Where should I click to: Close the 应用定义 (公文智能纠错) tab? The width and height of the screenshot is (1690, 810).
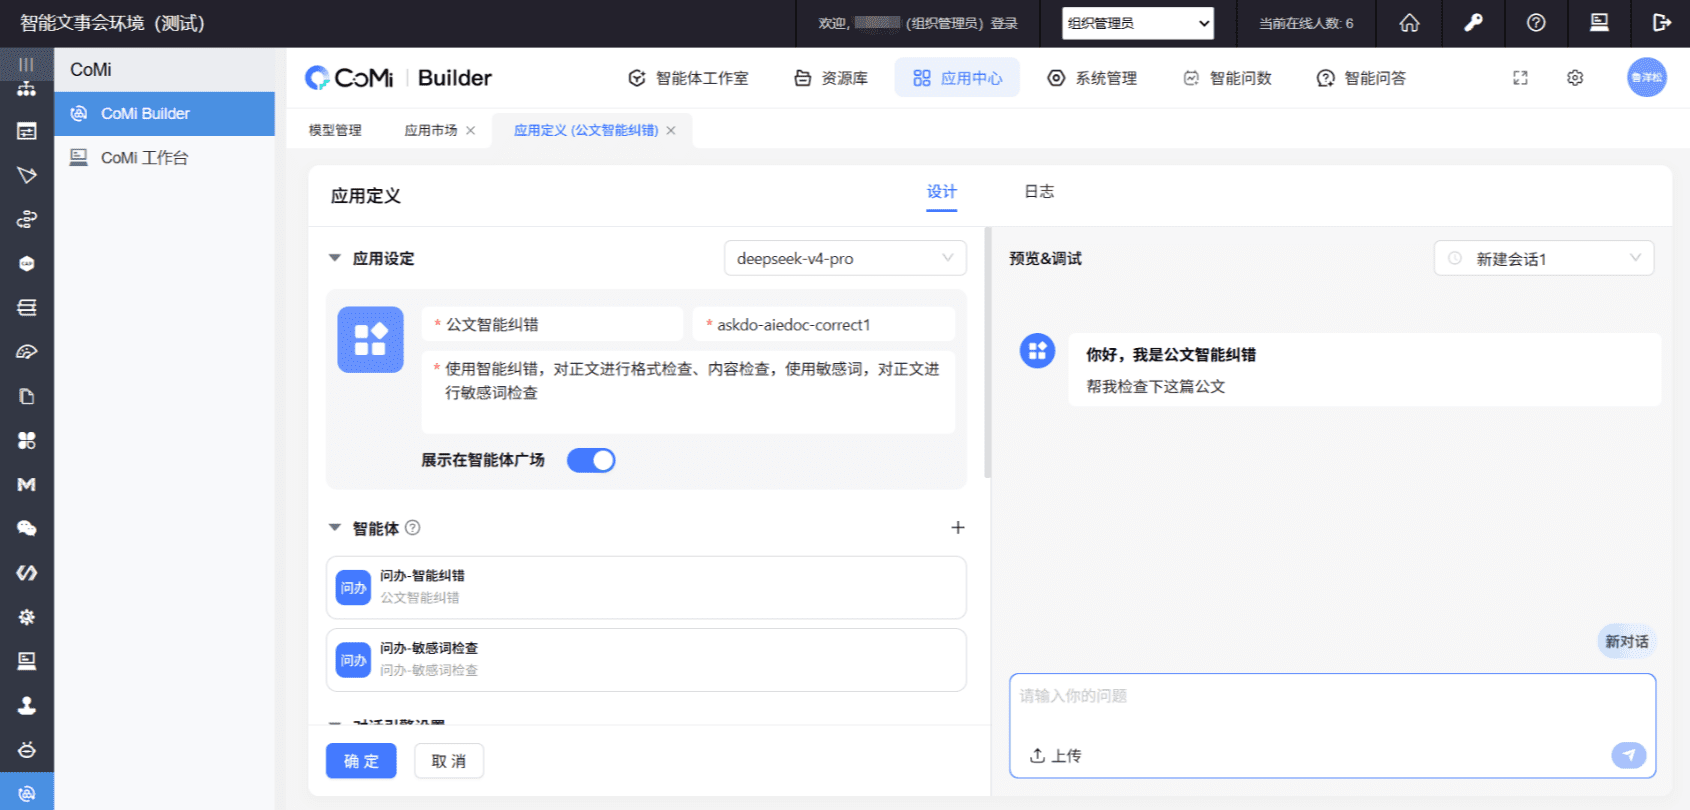click(x=671, y=131)
